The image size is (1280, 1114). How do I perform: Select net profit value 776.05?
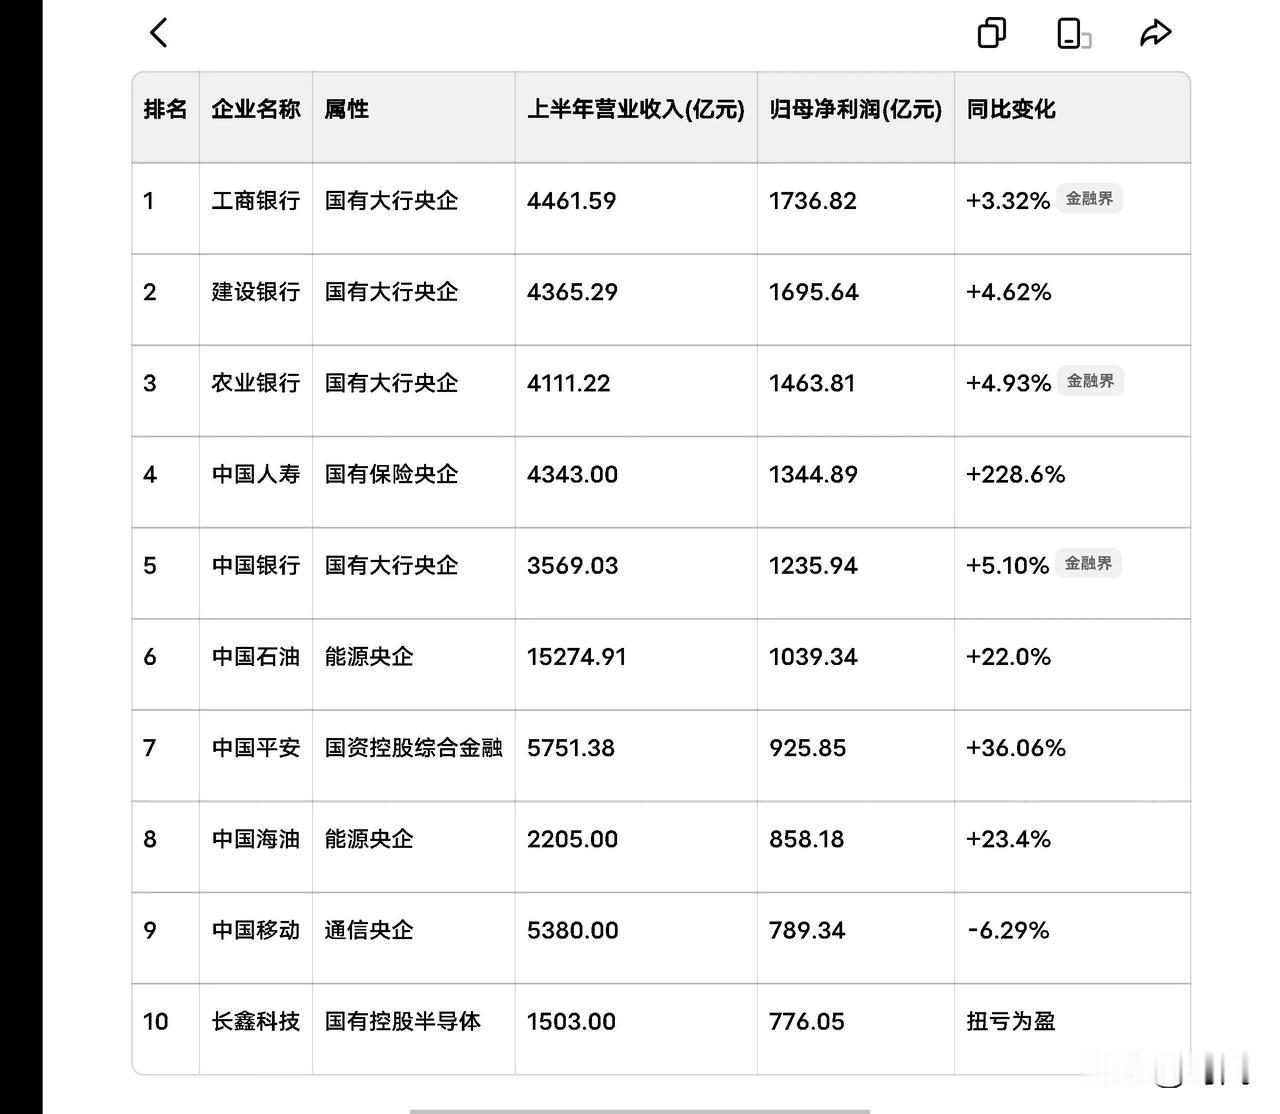point(807,1021)
